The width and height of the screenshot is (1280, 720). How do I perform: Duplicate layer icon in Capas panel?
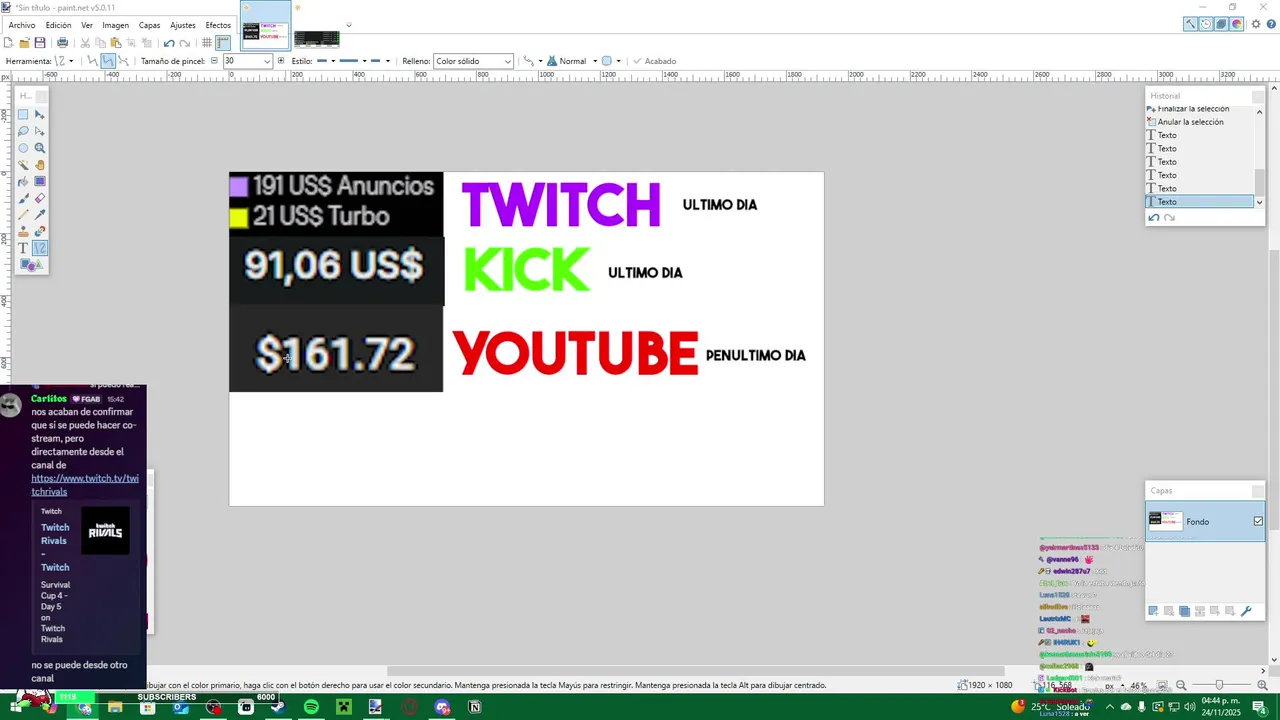click(1184, 611)
